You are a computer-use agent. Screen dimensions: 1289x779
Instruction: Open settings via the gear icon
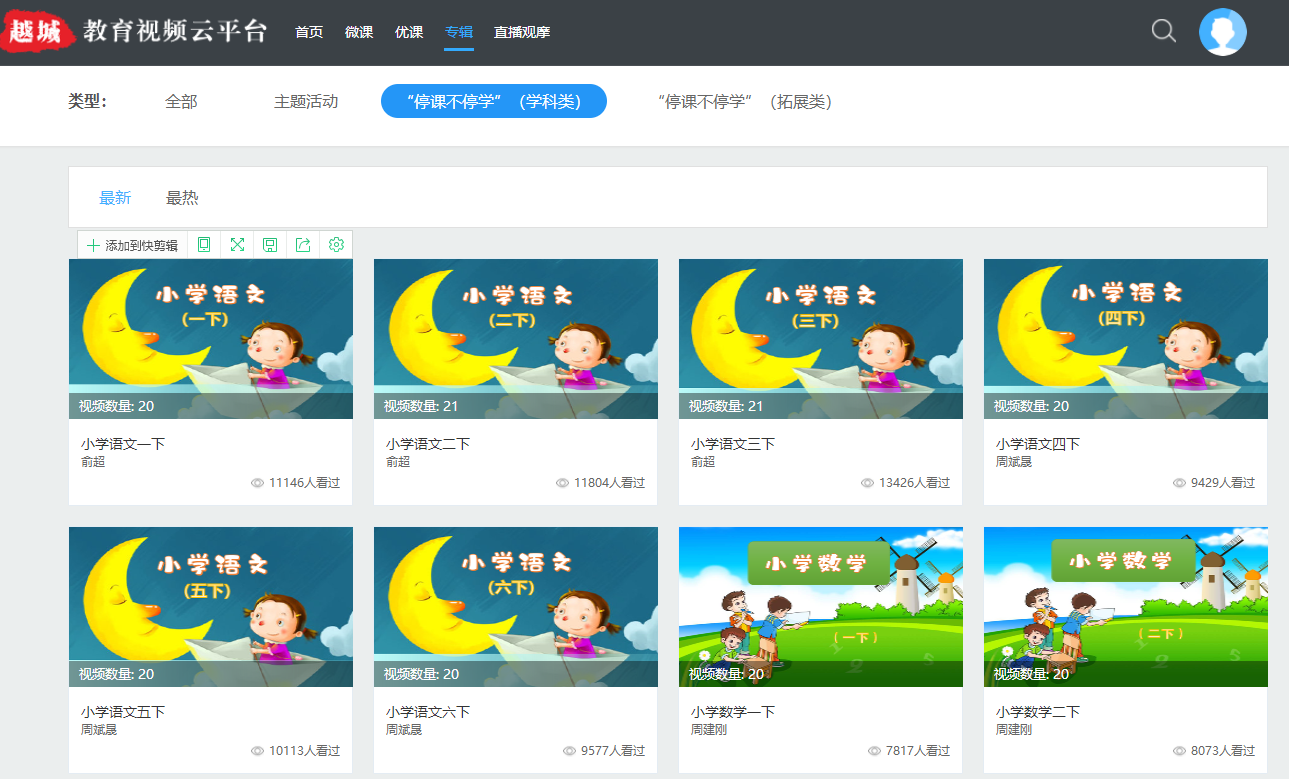pos(336,244)
